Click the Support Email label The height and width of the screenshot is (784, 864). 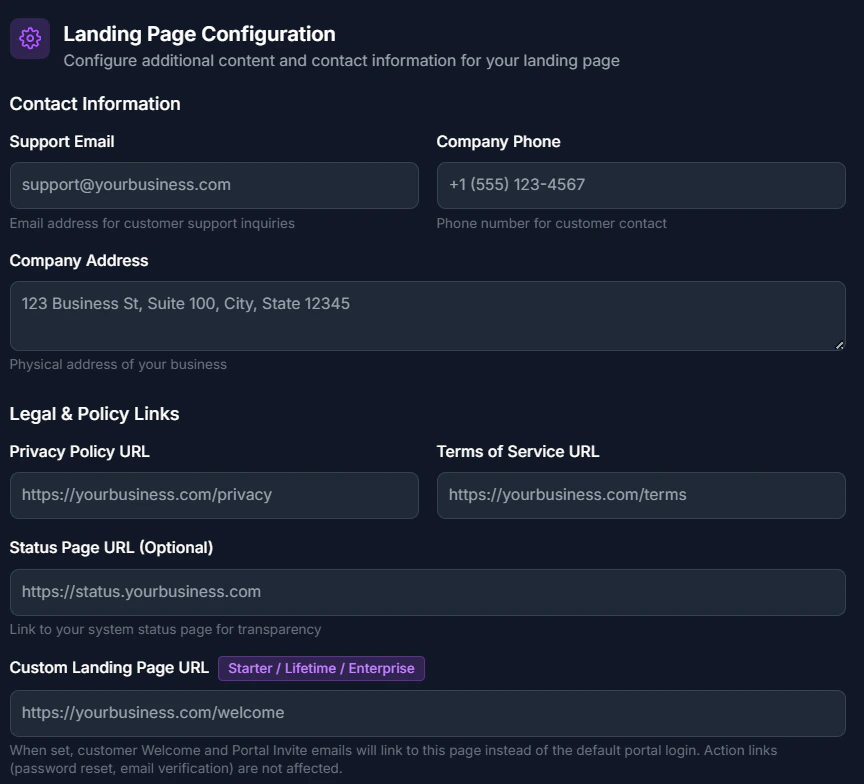61,142
